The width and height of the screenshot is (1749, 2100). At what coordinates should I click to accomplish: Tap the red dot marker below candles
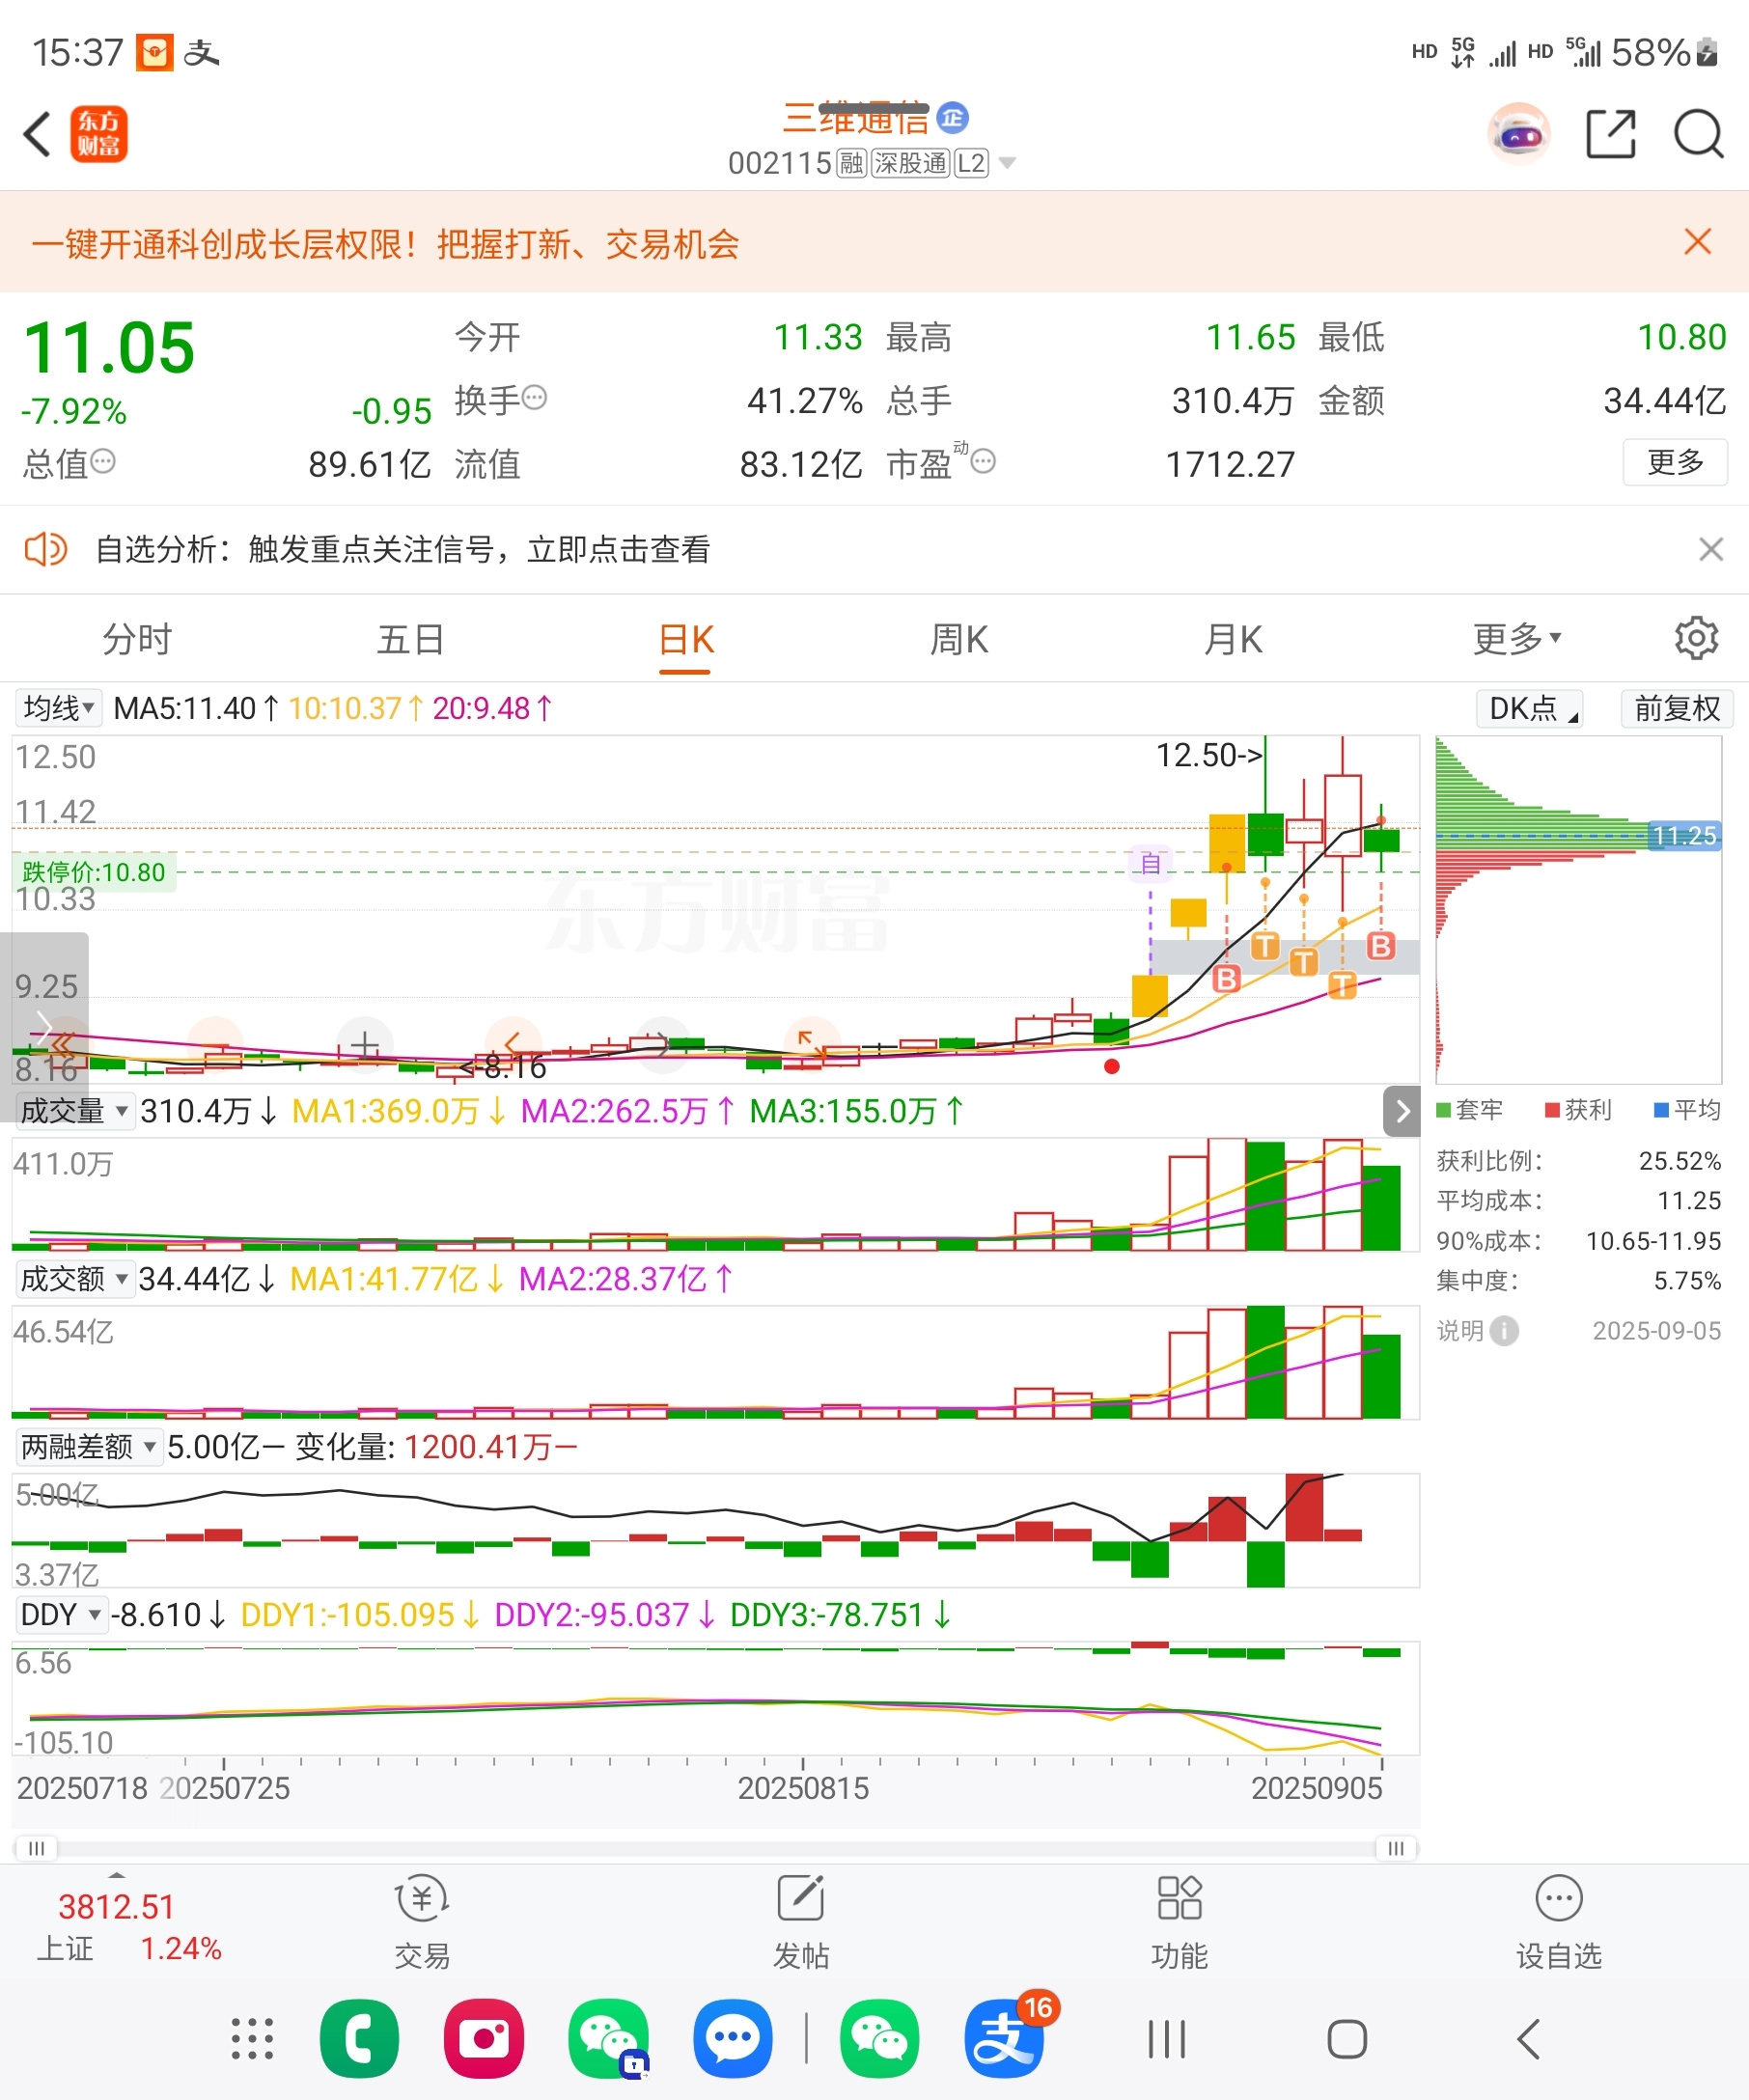tap(1111, 1067)
